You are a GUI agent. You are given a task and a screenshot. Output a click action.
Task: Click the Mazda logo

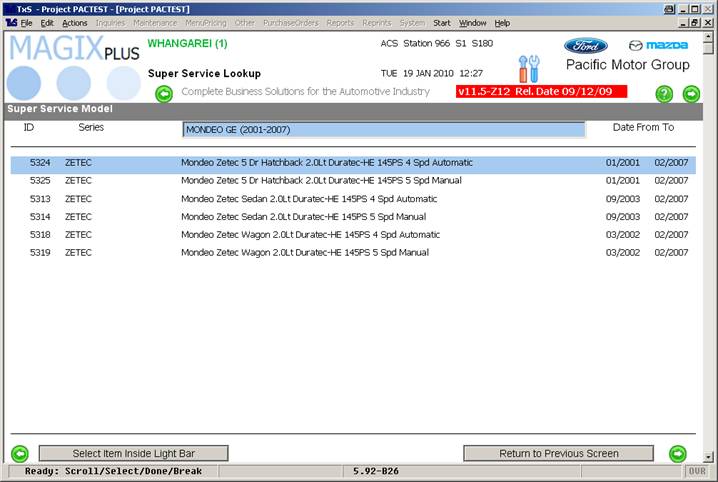[x=658, y=46]
